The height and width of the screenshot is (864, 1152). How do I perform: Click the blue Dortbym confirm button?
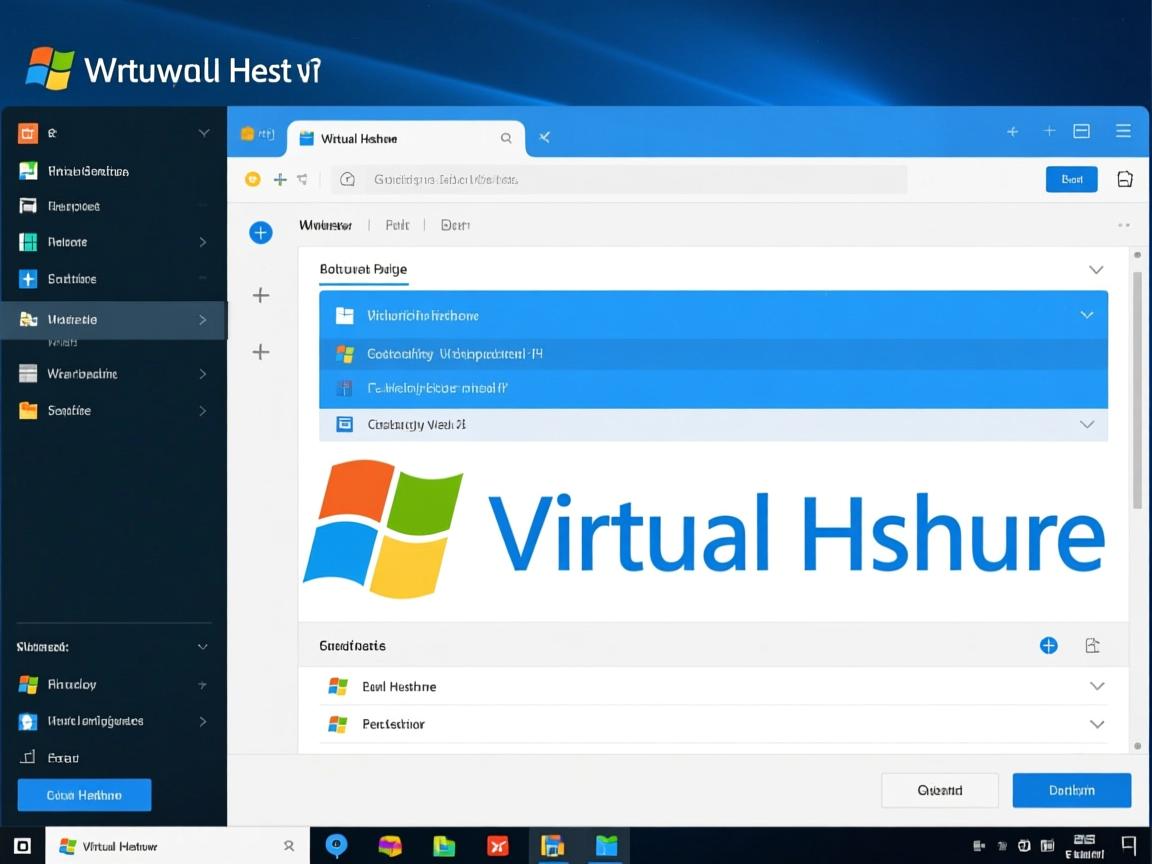(1071, 790)
